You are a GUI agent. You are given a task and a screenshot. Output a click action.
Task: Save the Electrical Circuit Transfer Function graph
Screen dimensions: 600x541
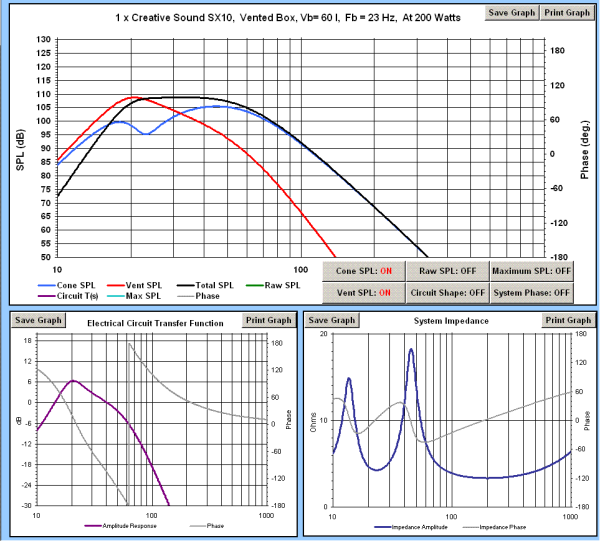coord(37,320)
